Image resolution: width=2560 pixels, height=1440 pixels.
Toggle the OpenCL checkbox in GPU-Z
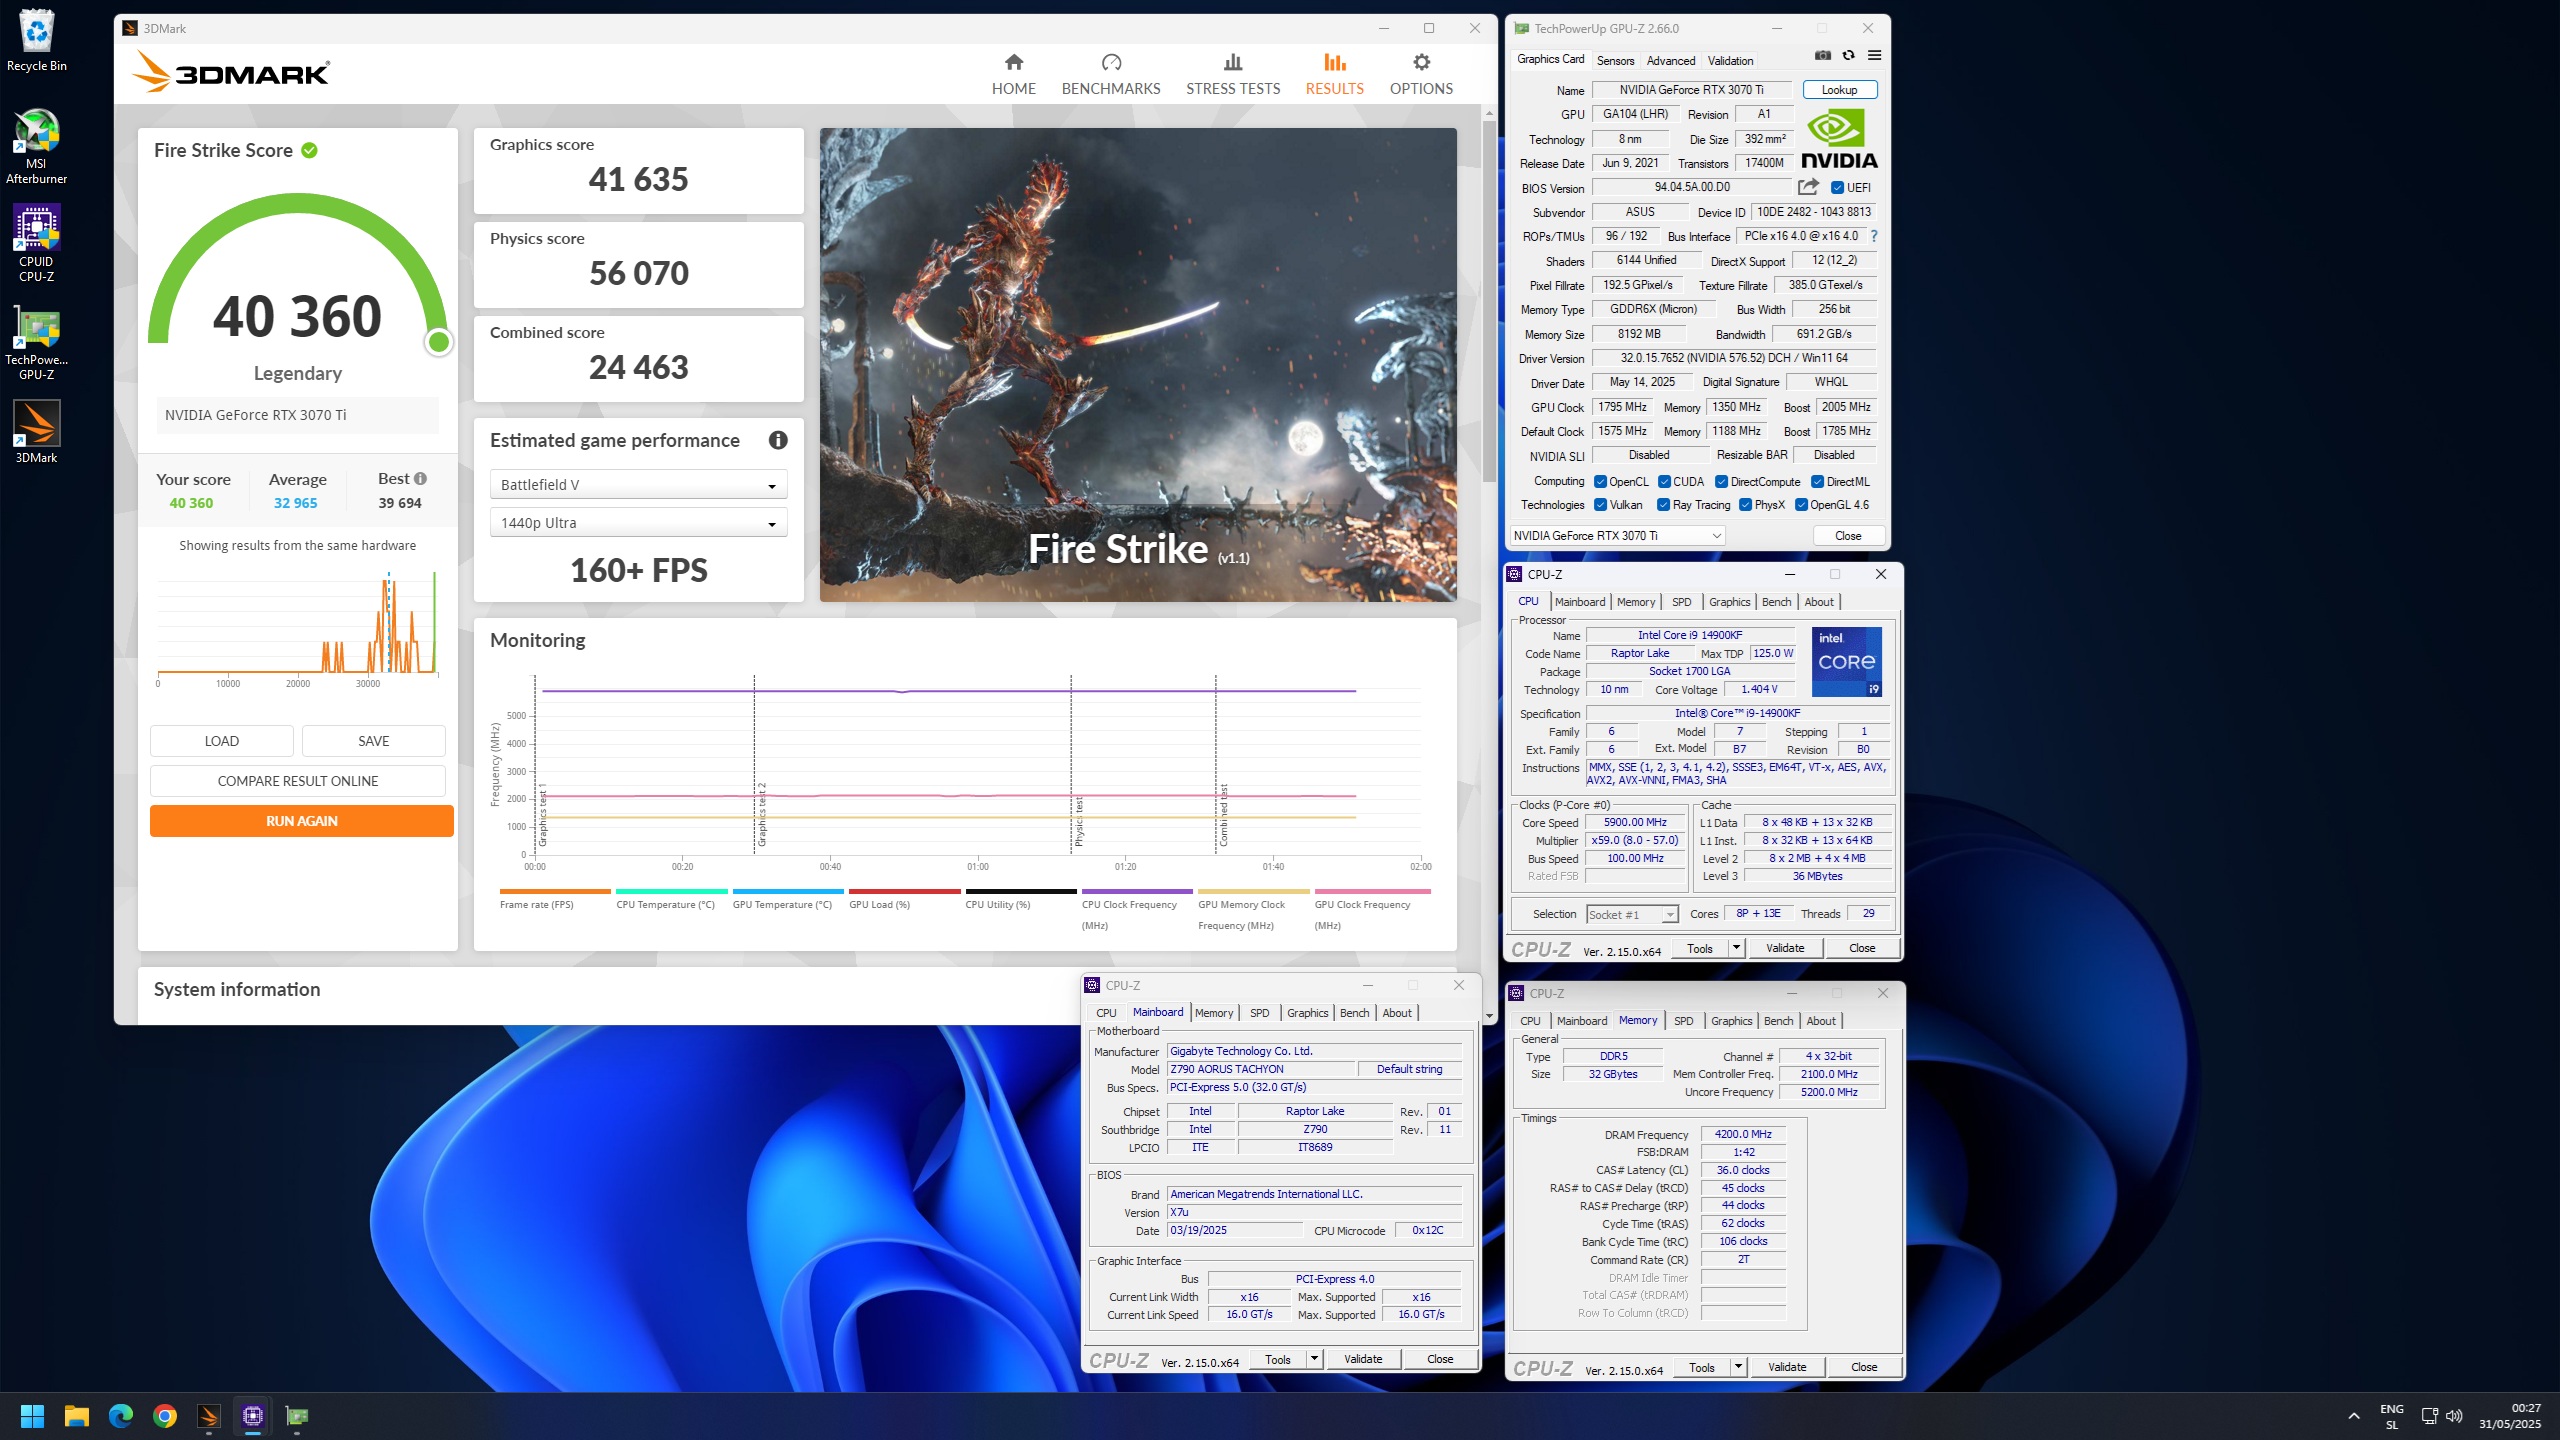[x=1600, y=482]
